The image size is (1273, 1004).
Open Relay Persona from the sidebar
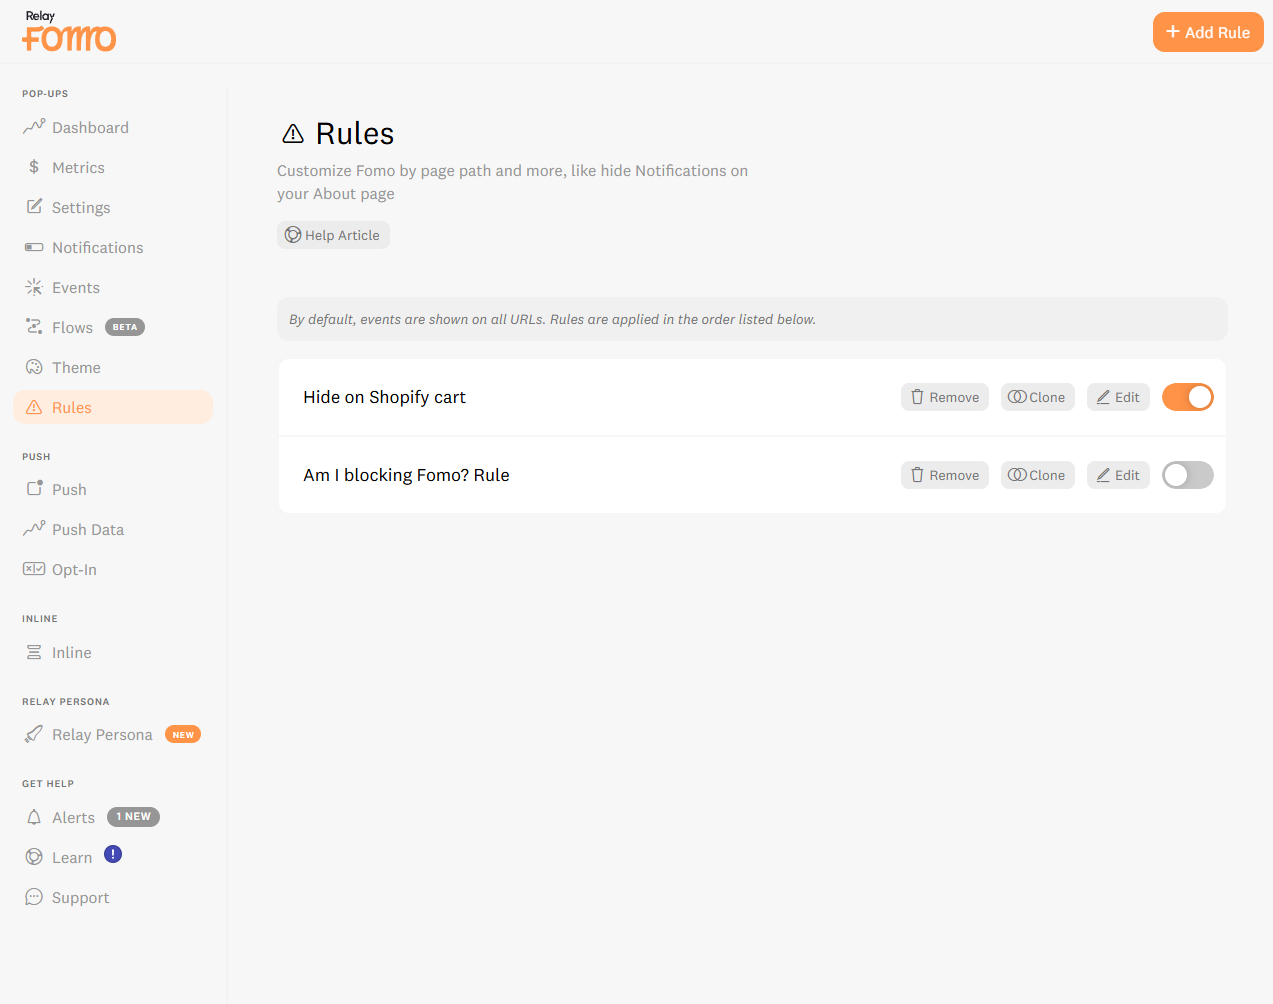[x=113, y=734]
